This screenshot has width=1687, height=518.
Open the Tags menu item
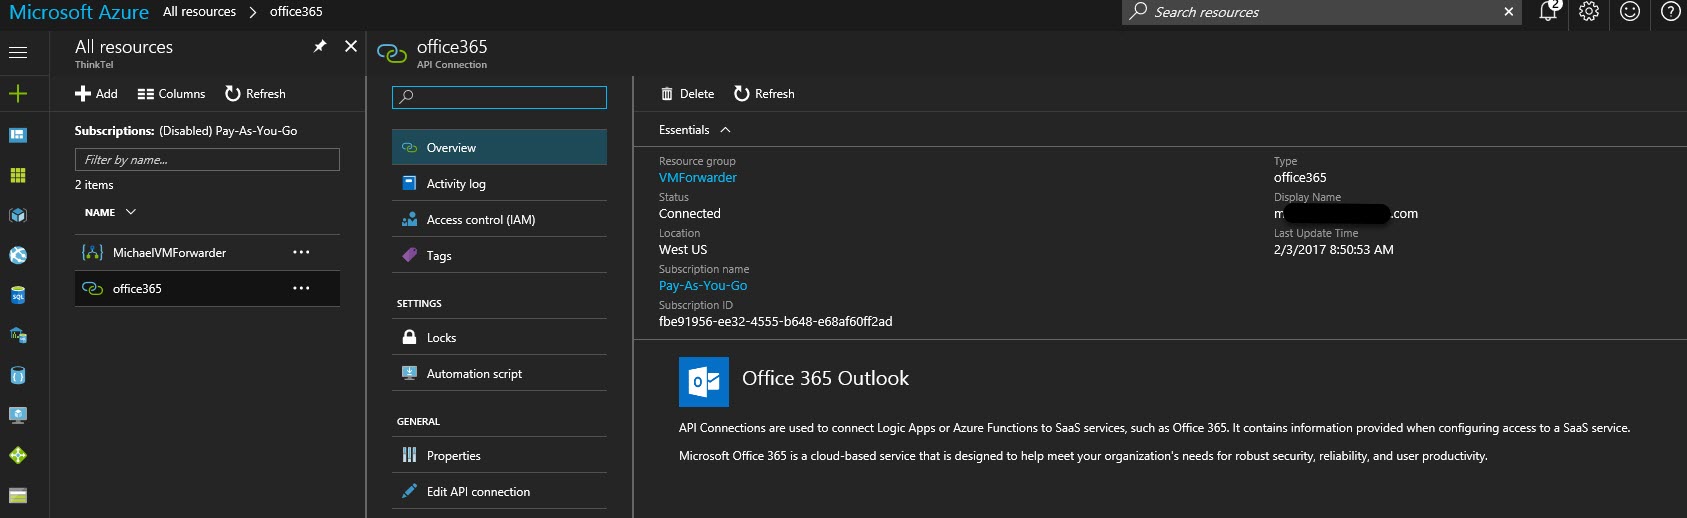(x=499, y=256)
